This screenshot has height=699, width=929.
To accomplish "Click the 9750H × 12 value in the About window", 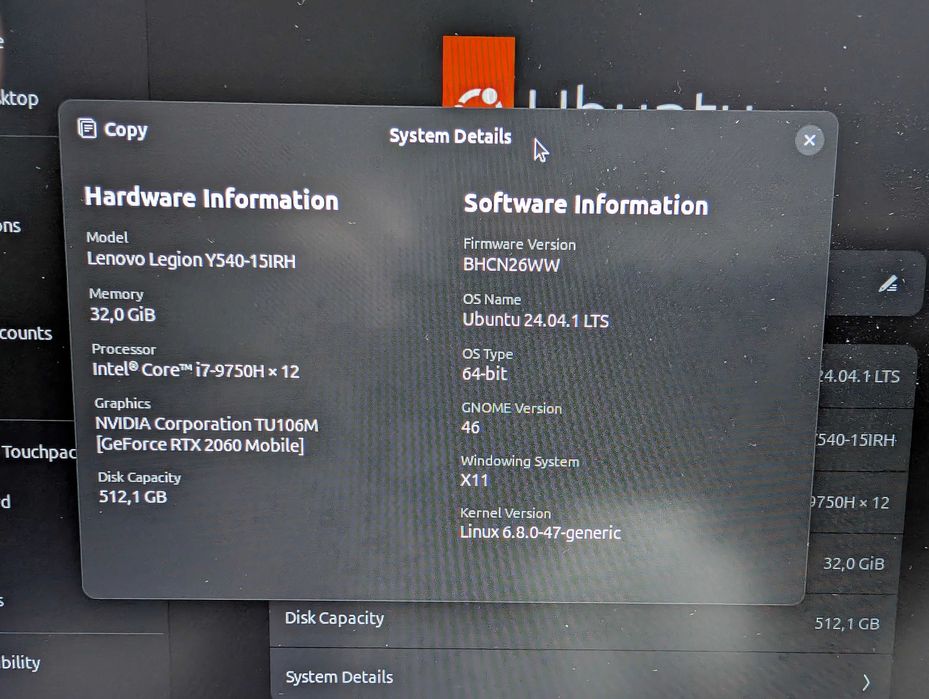I will coord(849,502).
